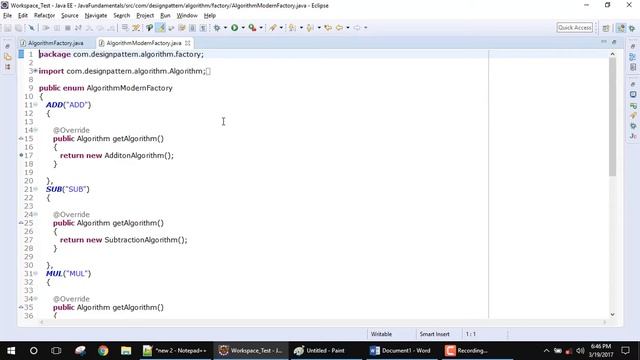Maximize the editor area
This screenshot has height=360, width=640.
pos(614,42)
